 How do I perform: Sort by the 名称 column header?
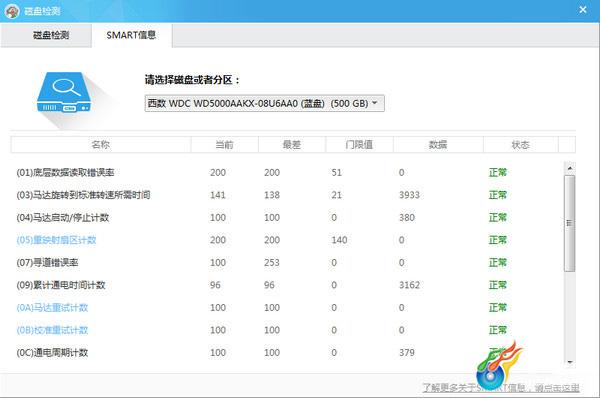tap(101, 145)
